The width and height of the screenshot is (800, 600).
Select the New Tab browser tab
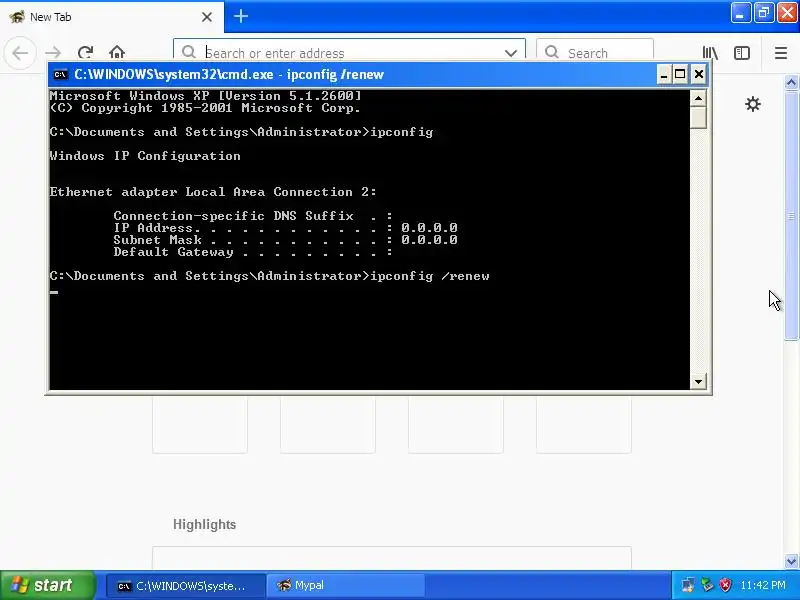coord(112,17)
